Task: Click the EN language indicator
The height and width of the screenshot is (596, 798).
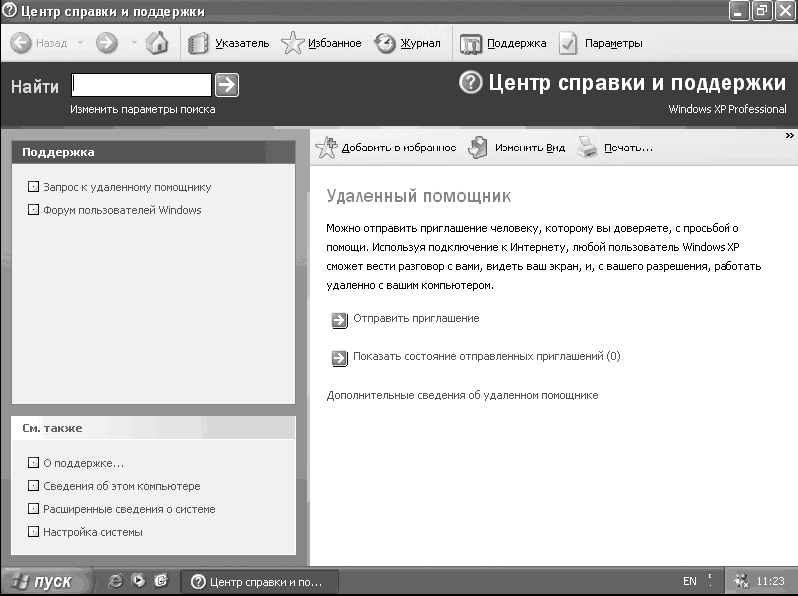Action: point(690,581)
